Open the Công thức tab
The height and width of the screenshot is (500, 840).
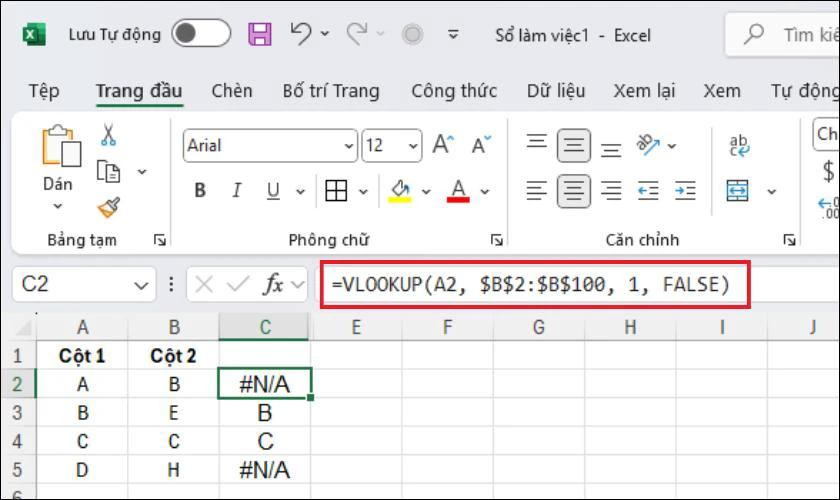(x=454, y=91)
